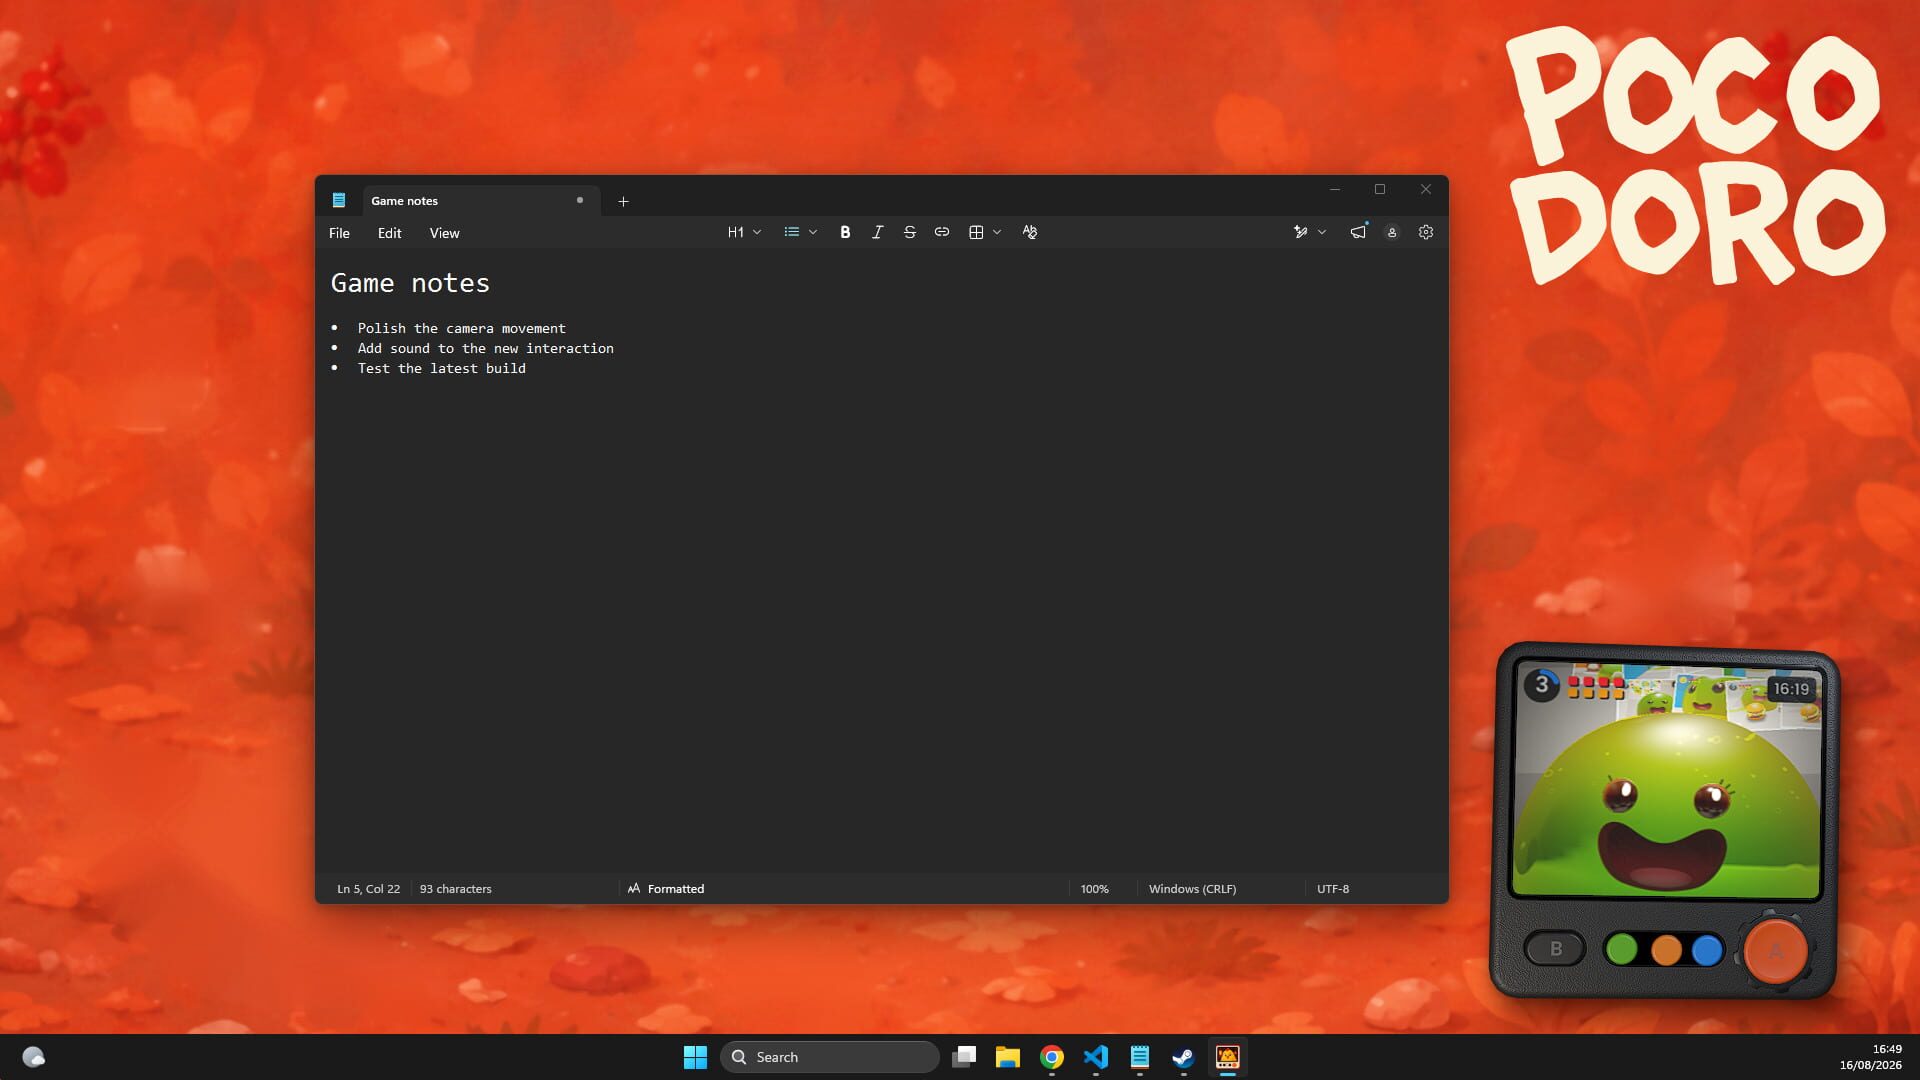1920x1080 pixels.
Task: Click the round counter showing 3 on Pocodoro
Action: click(x=1541, y=685)
